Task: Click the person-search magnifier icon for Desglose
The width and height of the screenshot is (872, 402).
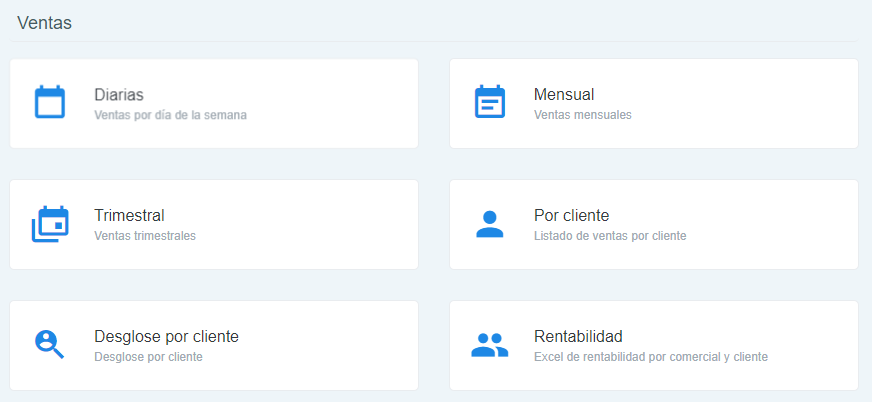Action: [49, 344]
